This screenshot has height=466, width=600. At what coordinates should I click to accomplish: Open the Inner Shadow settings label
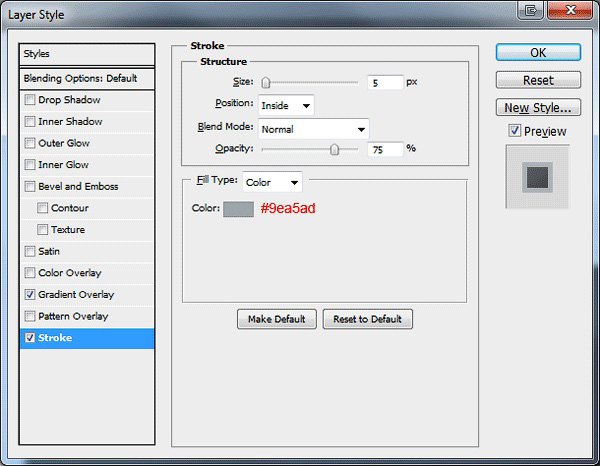click(x=70, y=122)
